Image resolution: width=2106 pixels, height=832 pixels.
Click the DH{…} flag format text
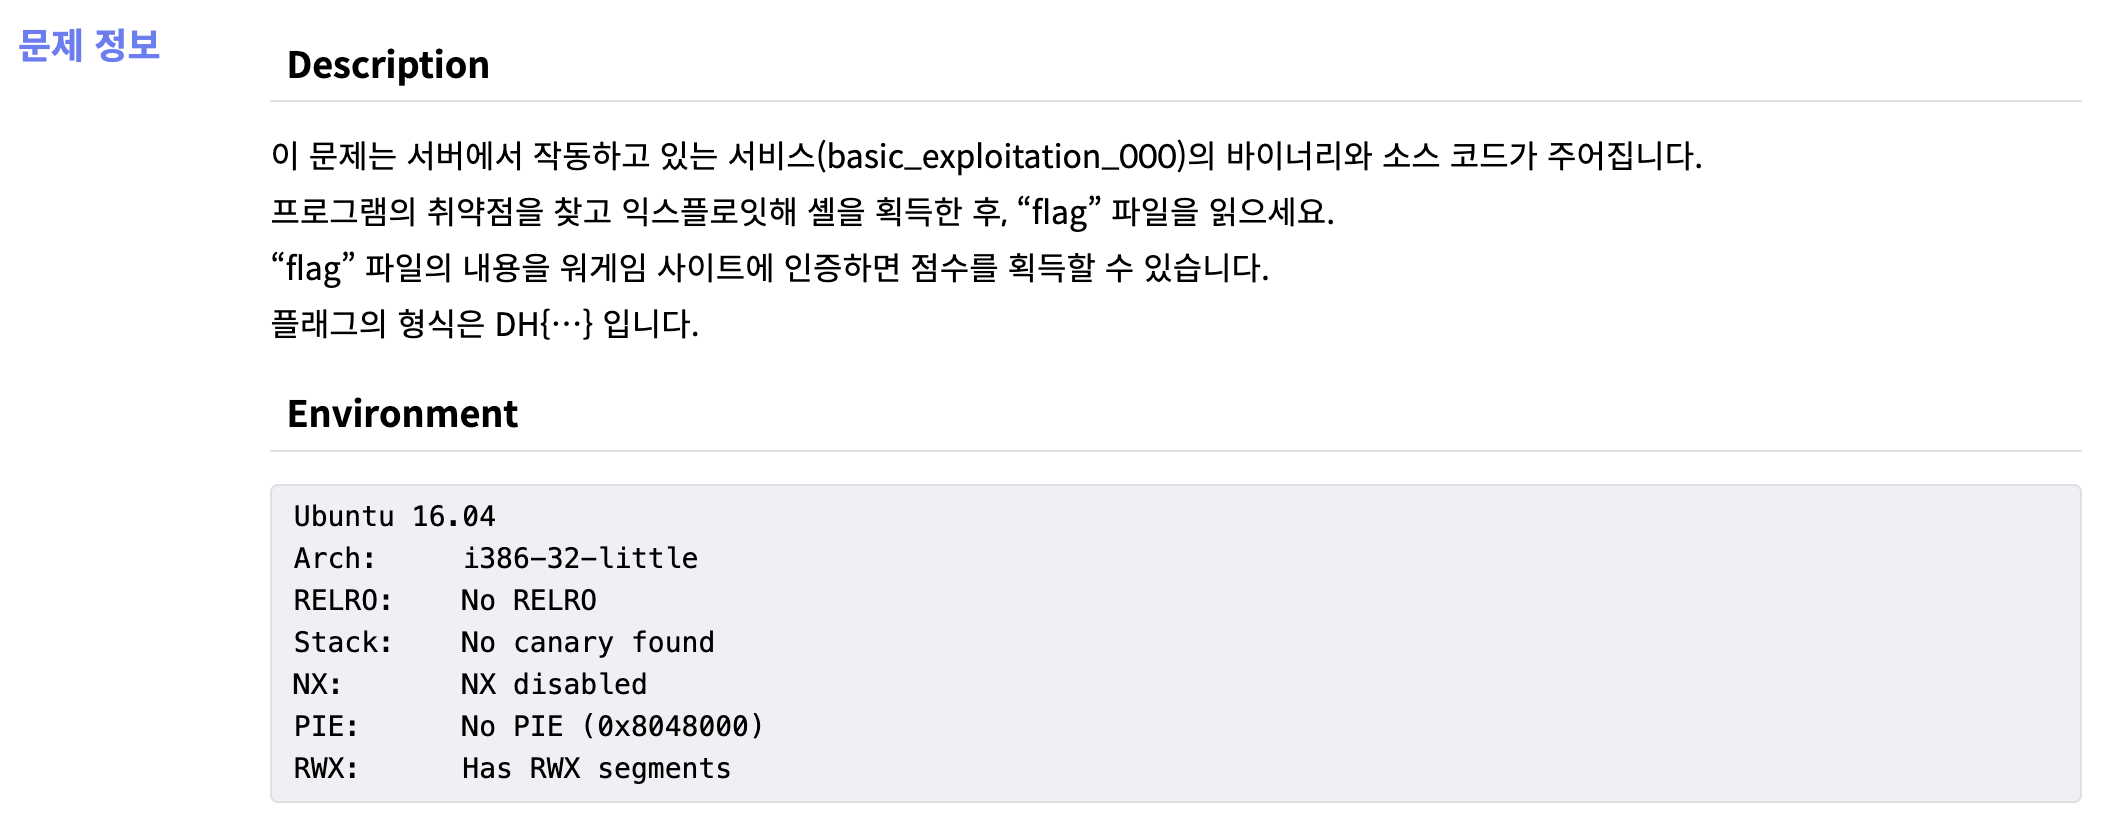tap(545, 325)
